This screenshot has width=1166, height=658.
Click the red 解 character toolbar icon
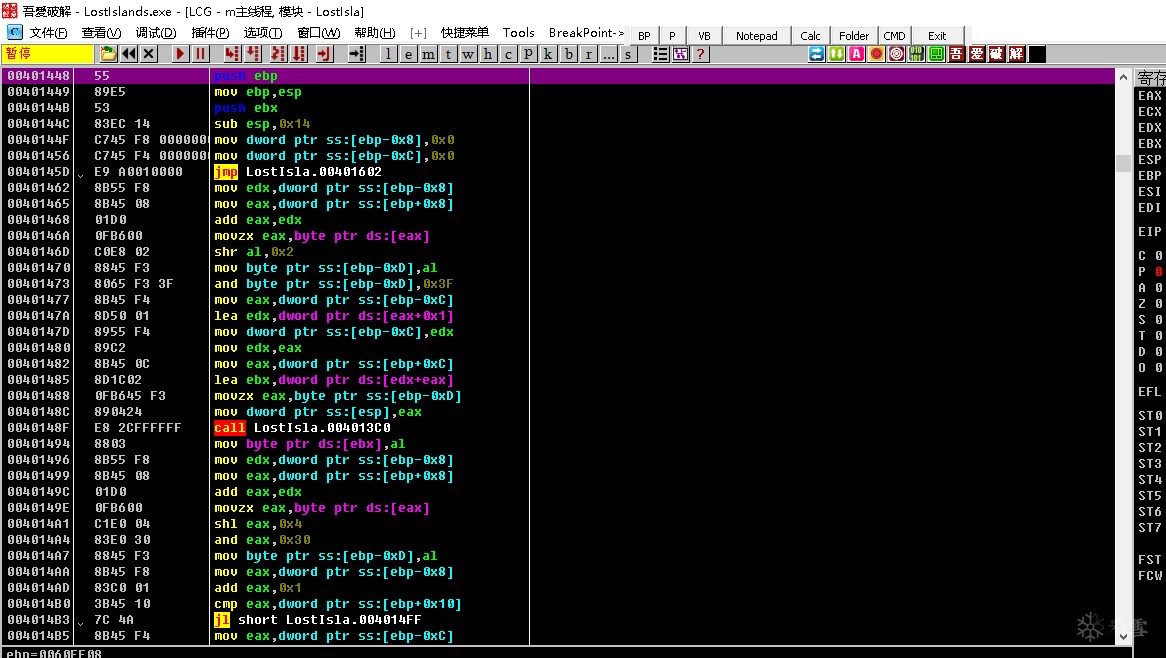(x=1017, y=54)
